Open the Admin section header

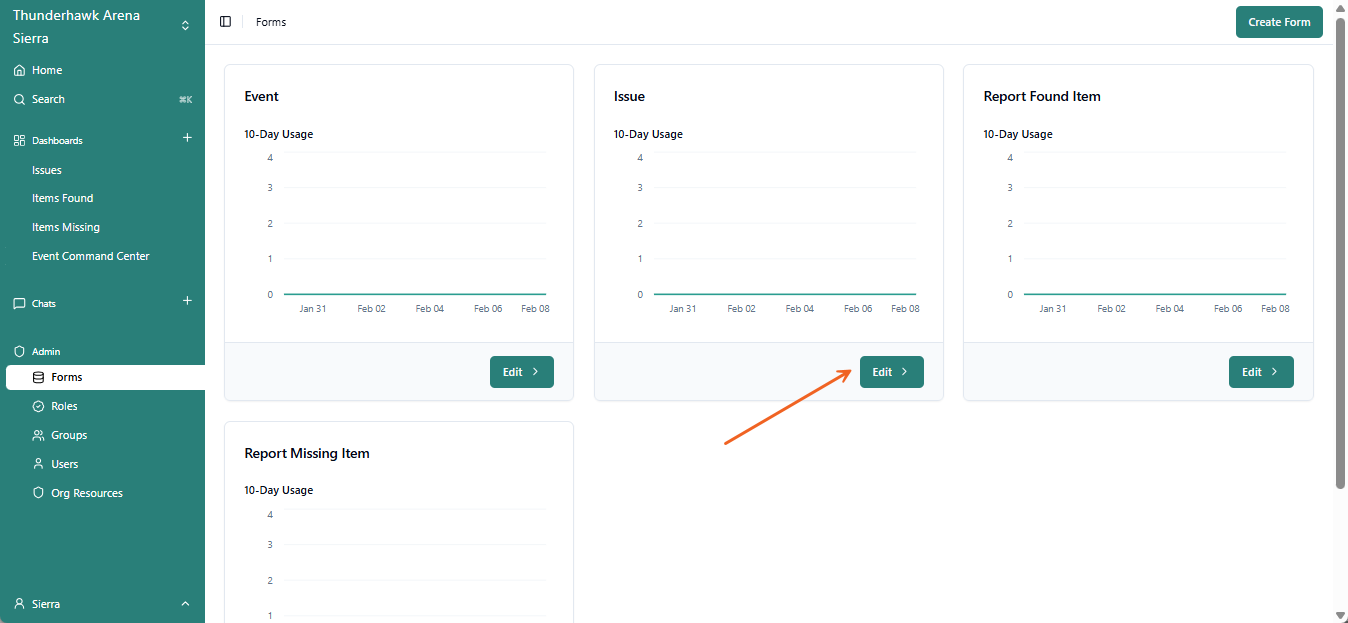pyautogui.click(x=46, y=352)
